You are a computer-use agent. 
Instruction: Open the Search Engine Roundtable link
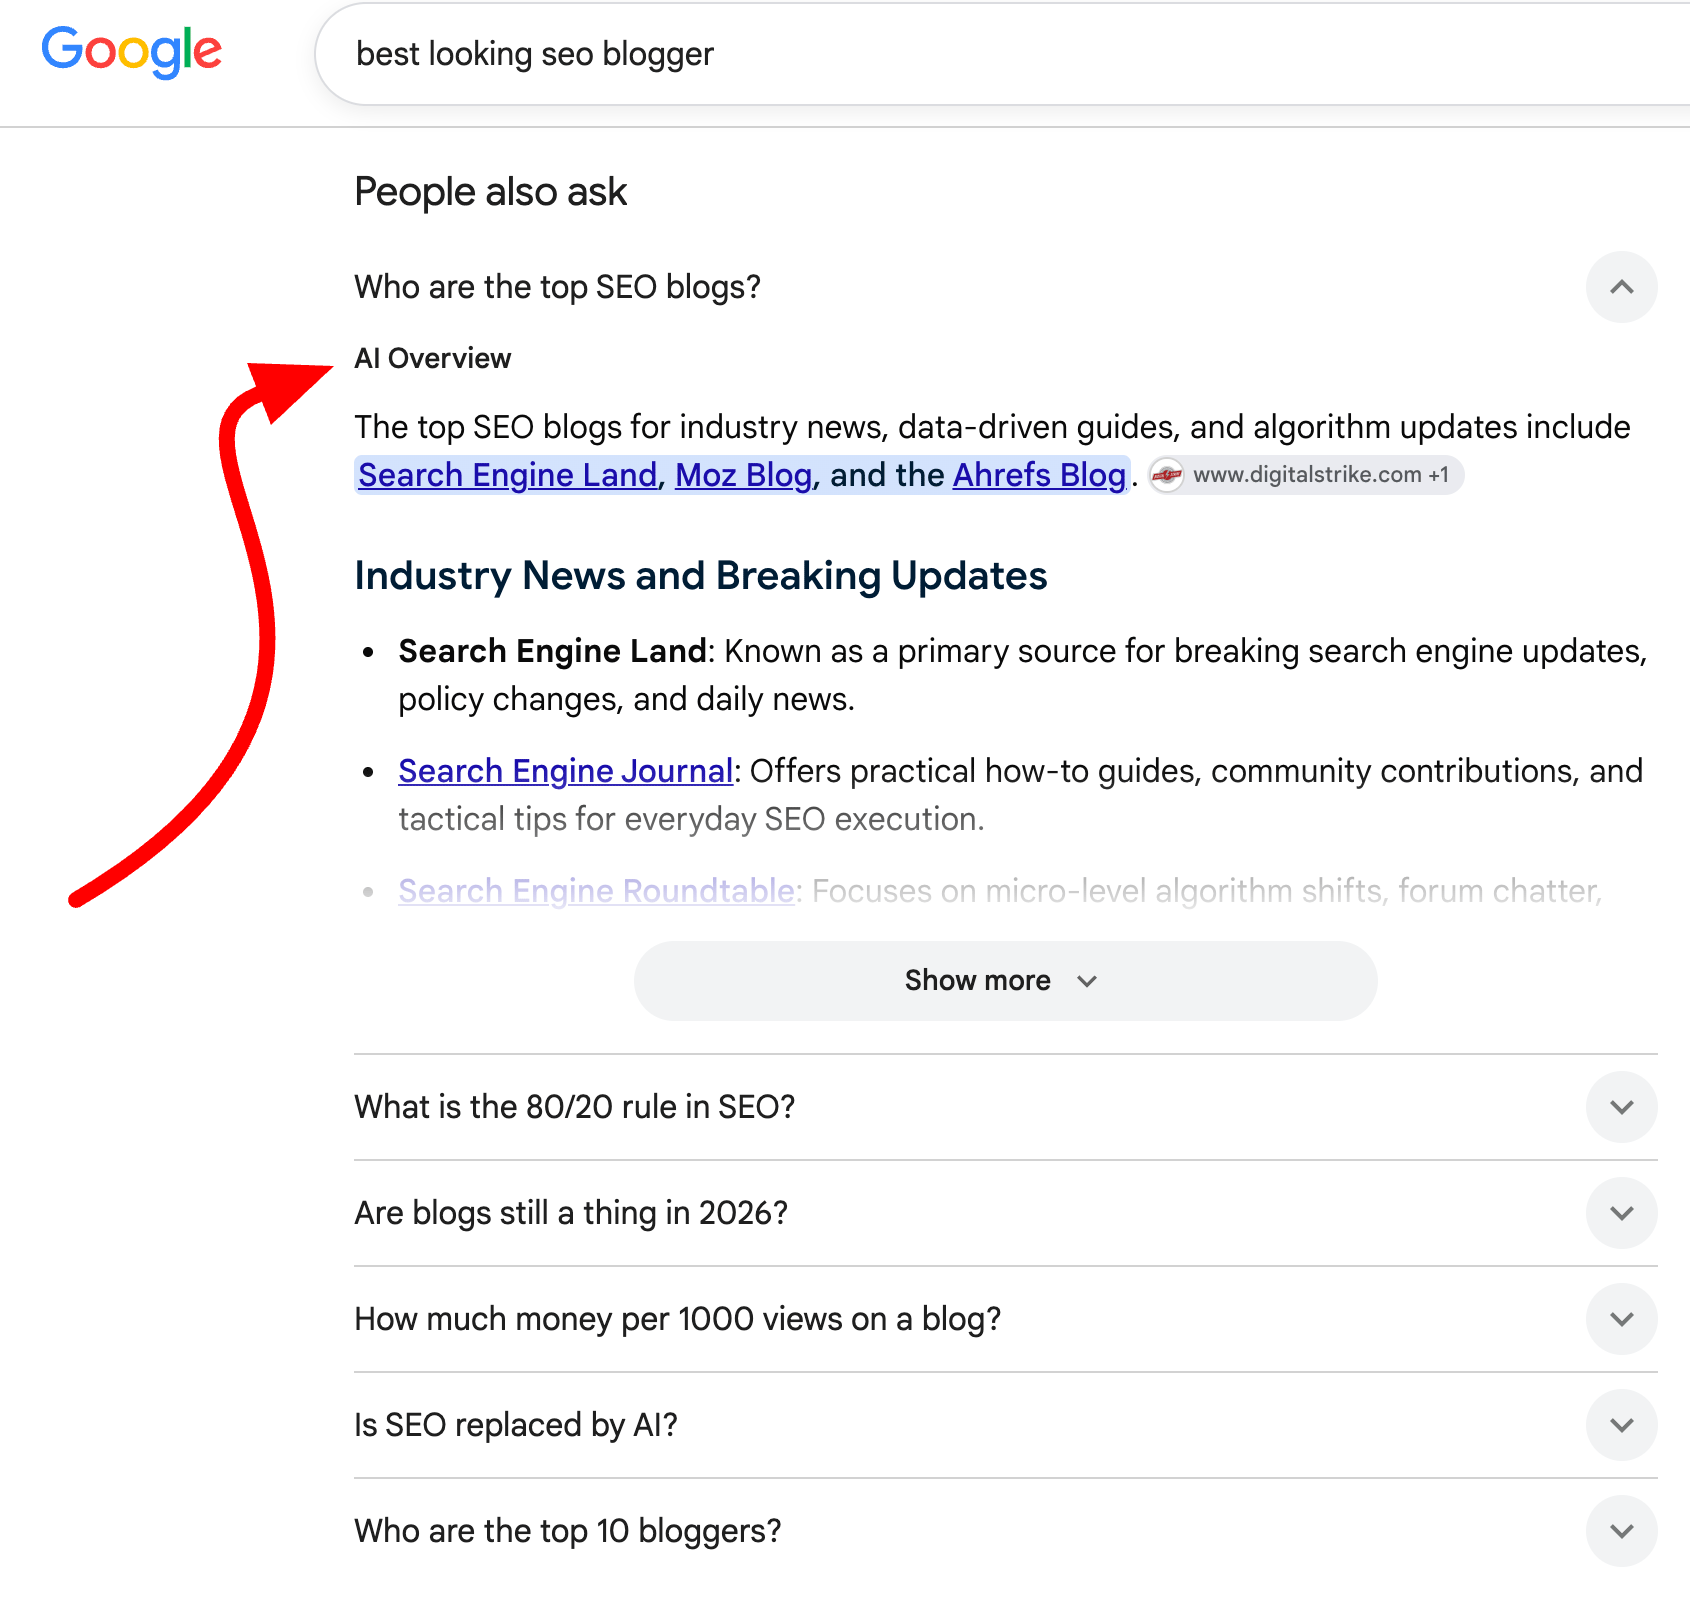pyautogui.click(x=597, y=891)
